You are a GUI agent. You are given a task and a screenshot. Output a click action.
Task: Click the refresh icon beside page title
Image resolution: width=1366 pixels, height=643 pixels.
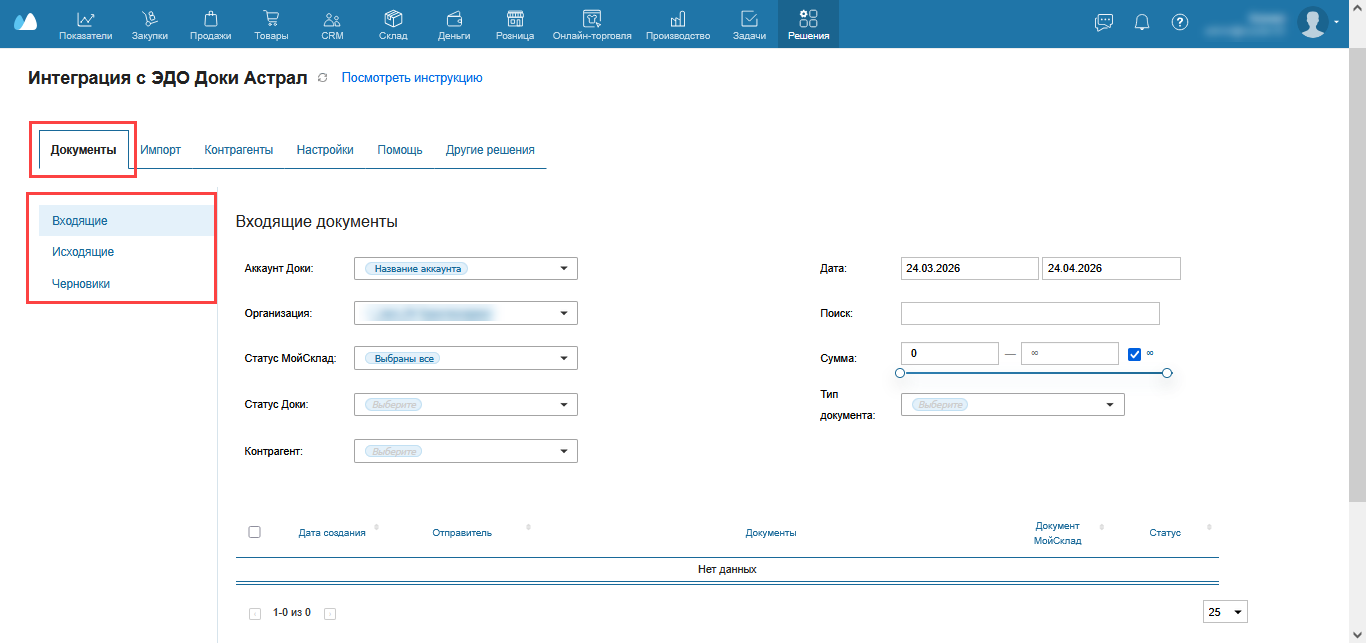[322, 78]
